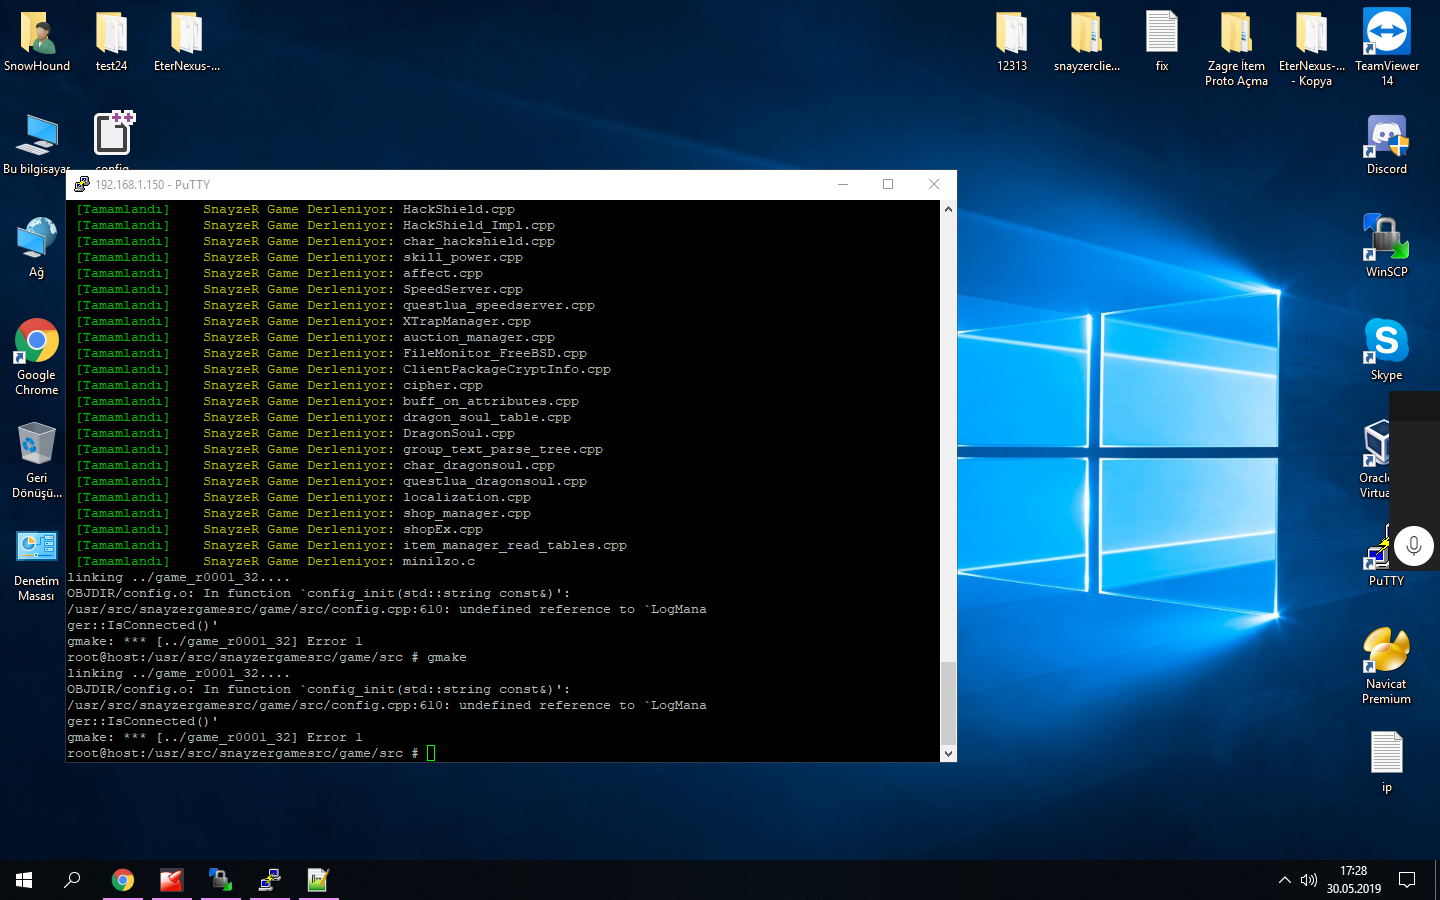Open the Windows Start menu

(x=24, y=880)
